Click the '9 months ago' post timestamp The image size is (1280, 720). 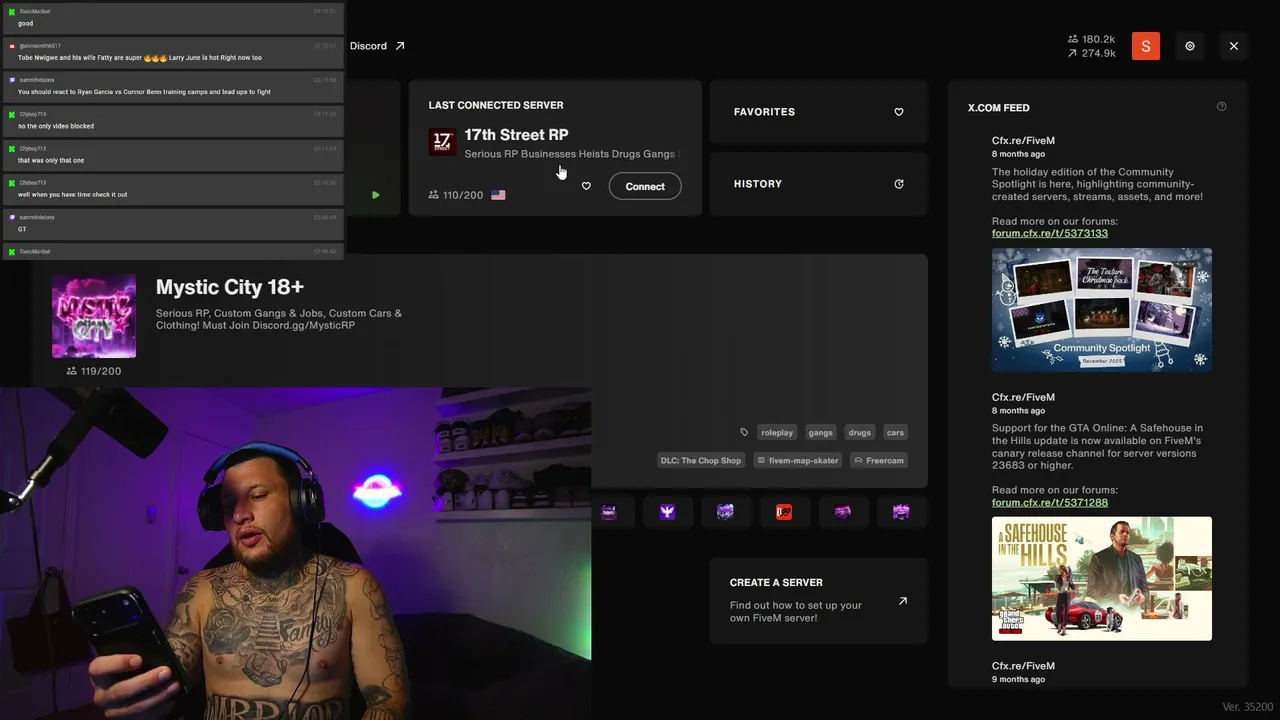[1018, 679]
